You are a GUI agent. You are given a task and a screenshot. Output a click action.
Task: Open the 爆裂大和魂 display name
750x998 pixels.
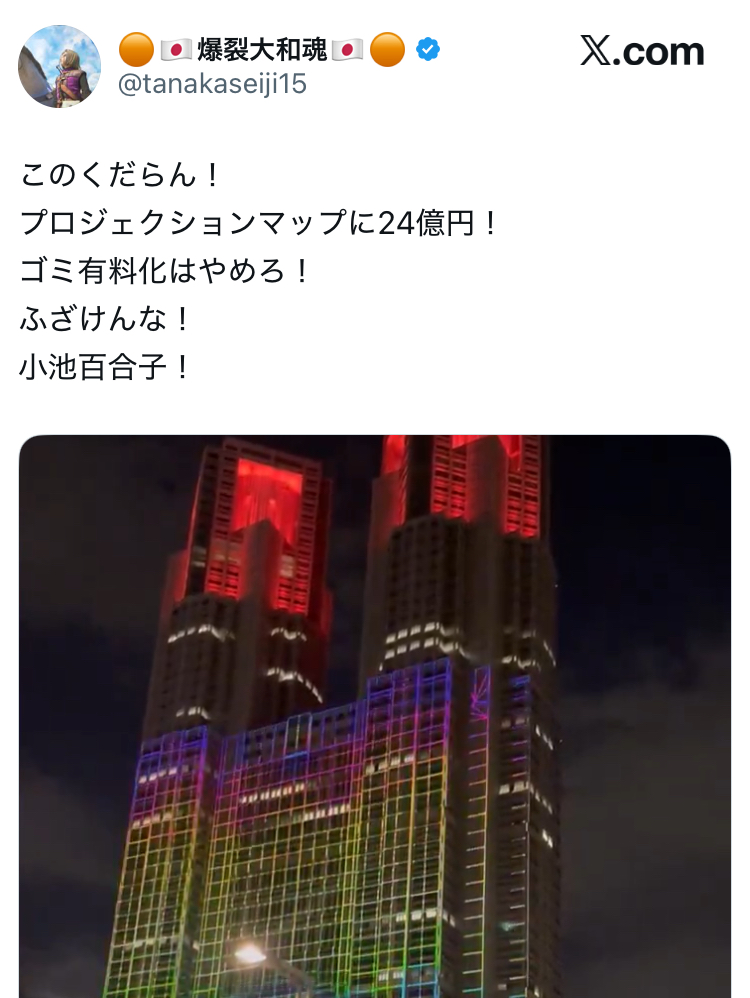click(x=262, y=50)
